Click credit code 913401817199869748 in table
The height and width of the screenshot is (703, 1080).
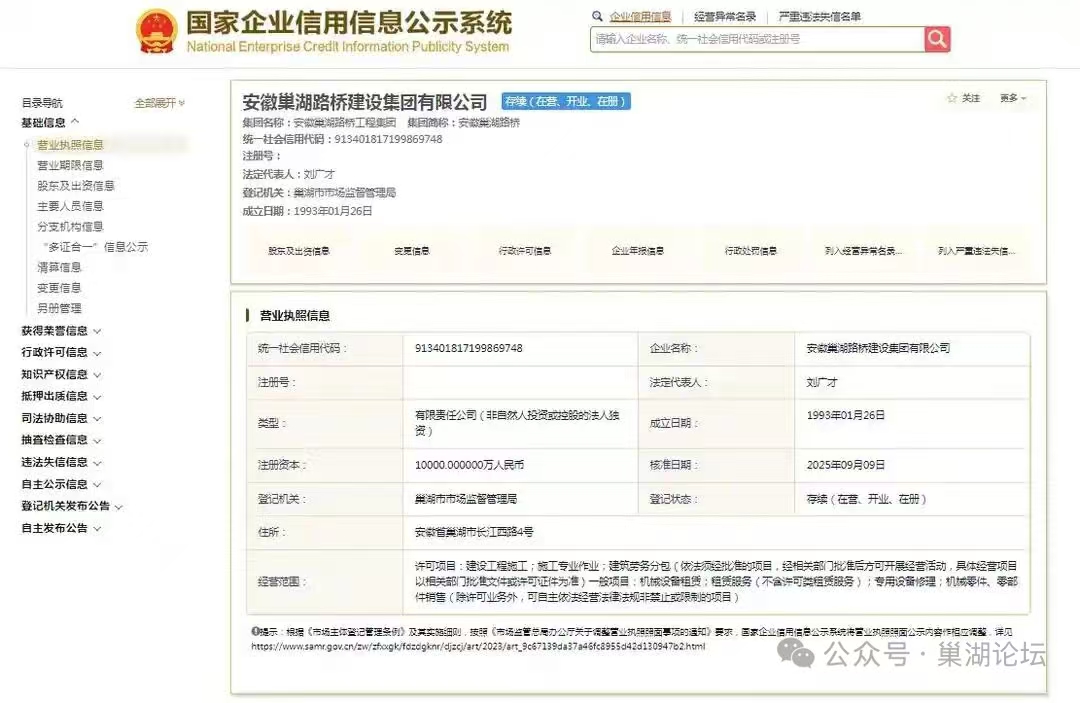tap(468, 348)
